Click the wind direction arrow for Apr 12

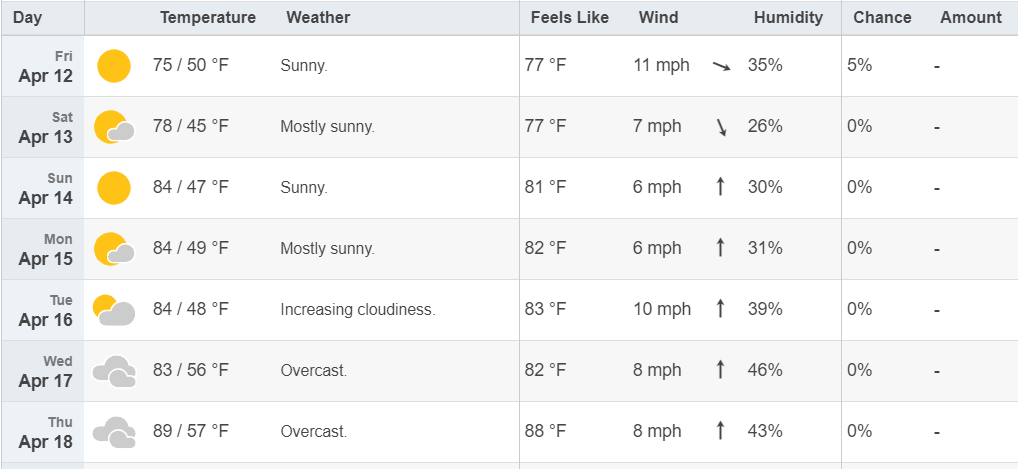tap(721, 66)
